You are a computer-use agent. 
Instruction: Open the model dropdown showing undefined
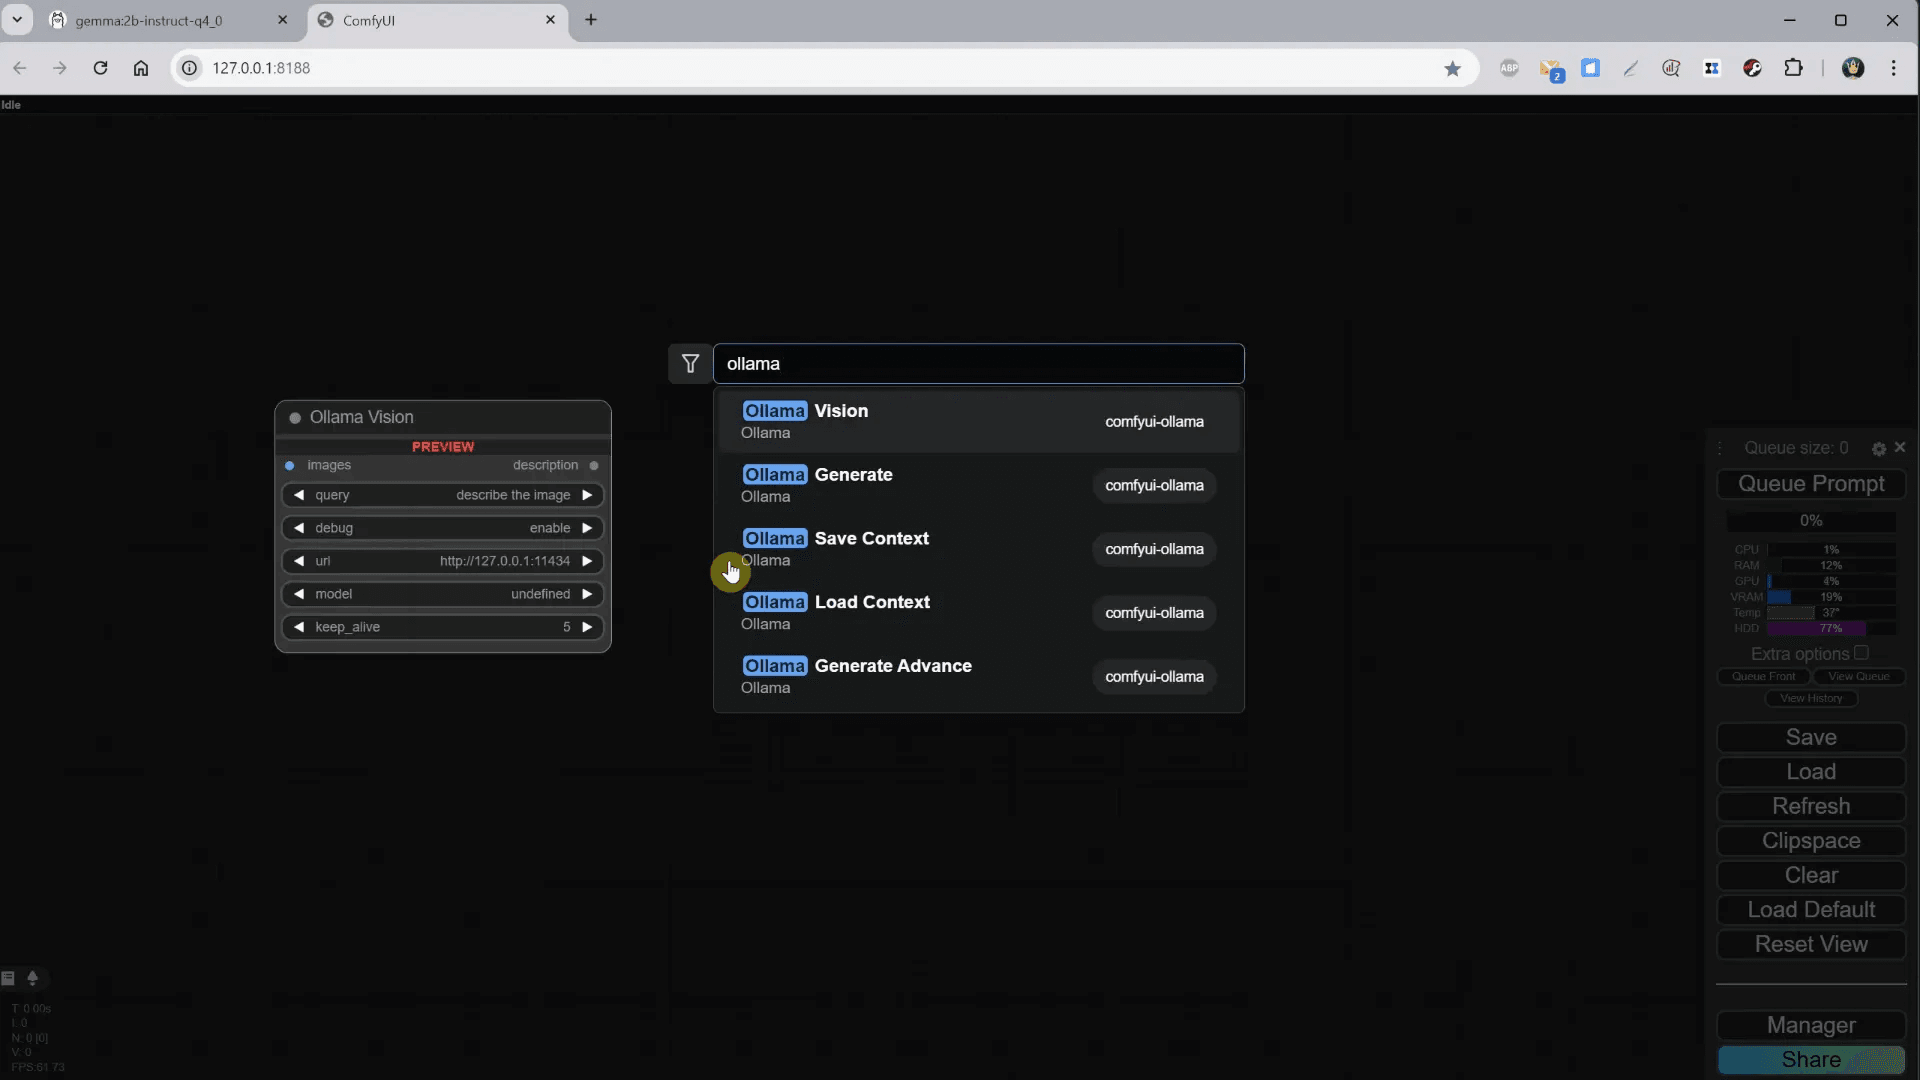pos(442,594)
